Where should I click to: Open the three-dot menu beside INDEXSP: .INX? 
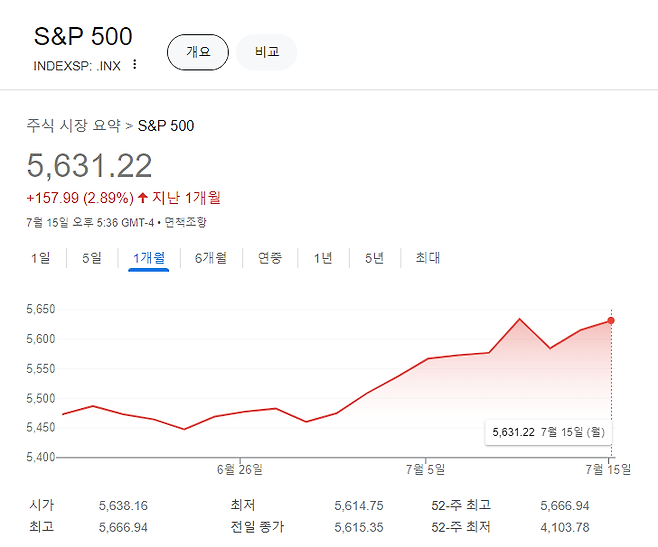tap(135, 64)
